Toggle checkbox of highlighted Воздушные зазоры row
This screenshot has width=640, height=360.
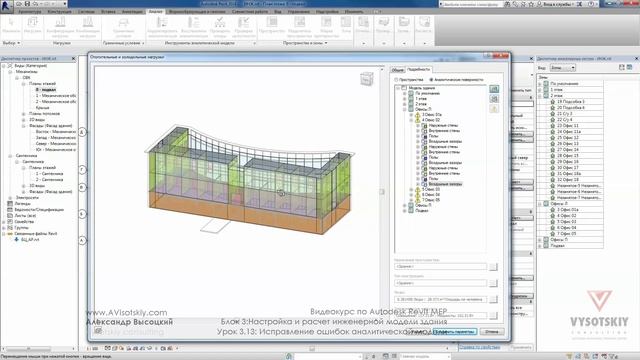(424, 184)
